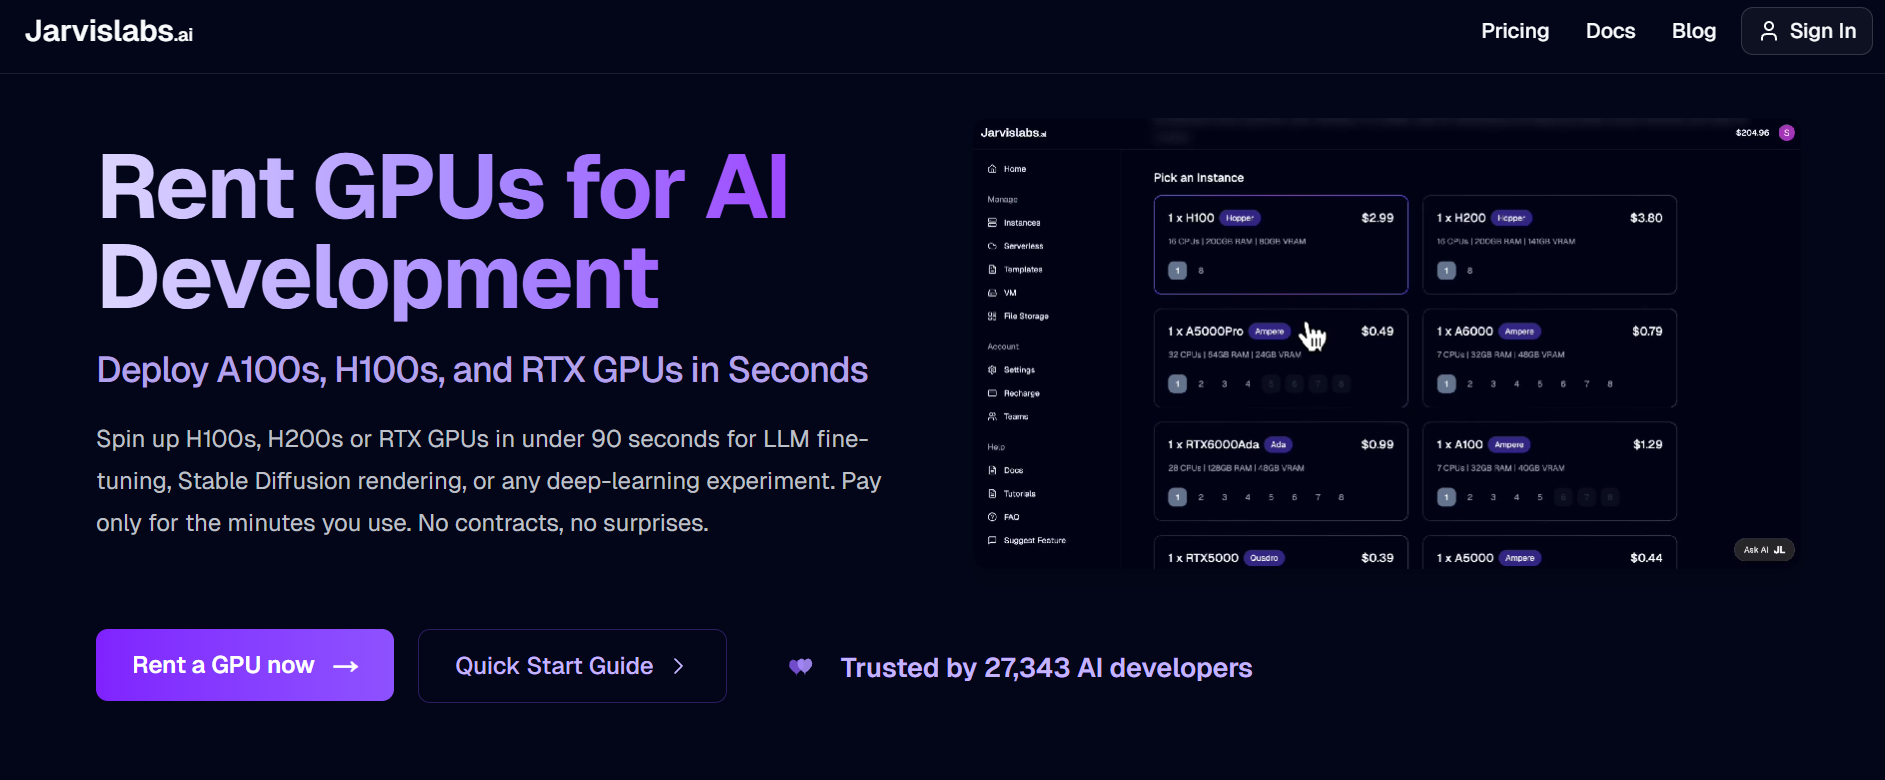Click the Tutorials icon in dashboard sidebar
This screenshot has height=780, width=1885.
point(992,494)
